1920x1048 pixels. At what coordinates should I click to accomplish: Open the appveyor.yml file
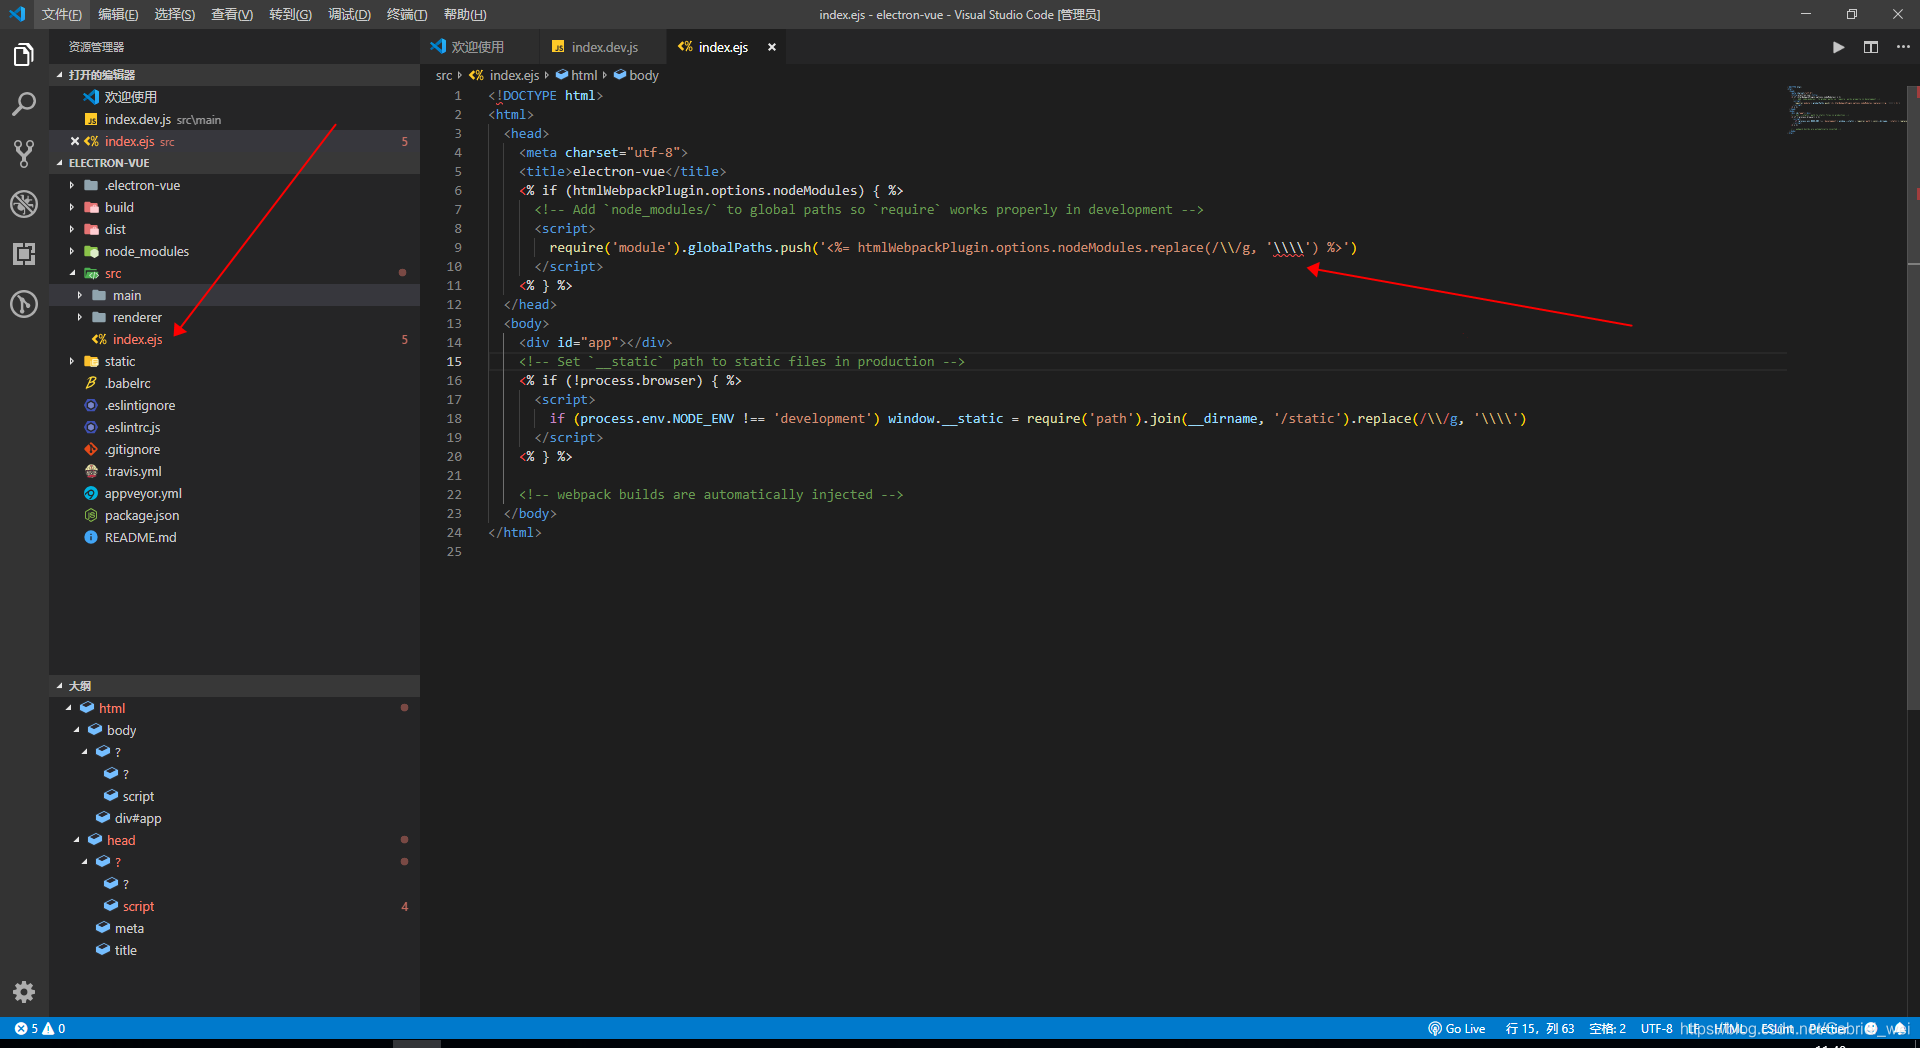tap(235, 493)
